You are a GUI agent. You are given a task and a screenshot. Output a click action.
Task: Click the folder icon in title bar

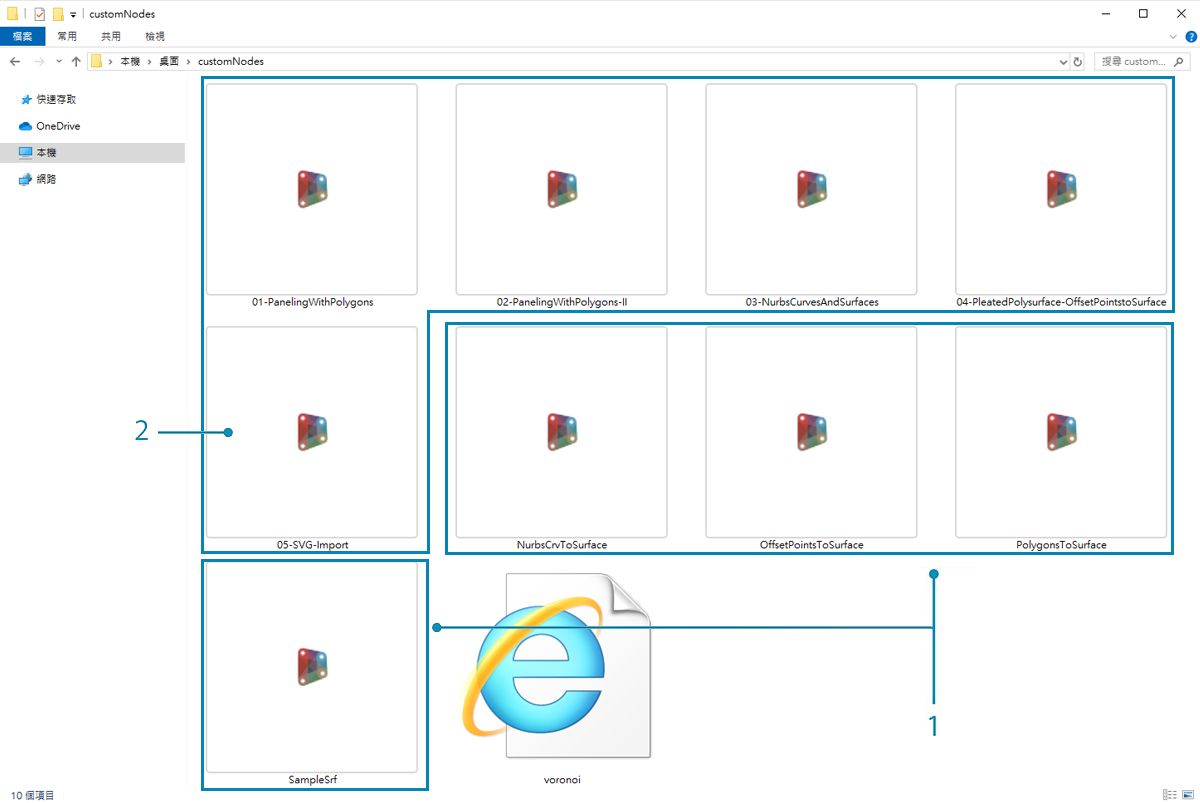[12, 14]
